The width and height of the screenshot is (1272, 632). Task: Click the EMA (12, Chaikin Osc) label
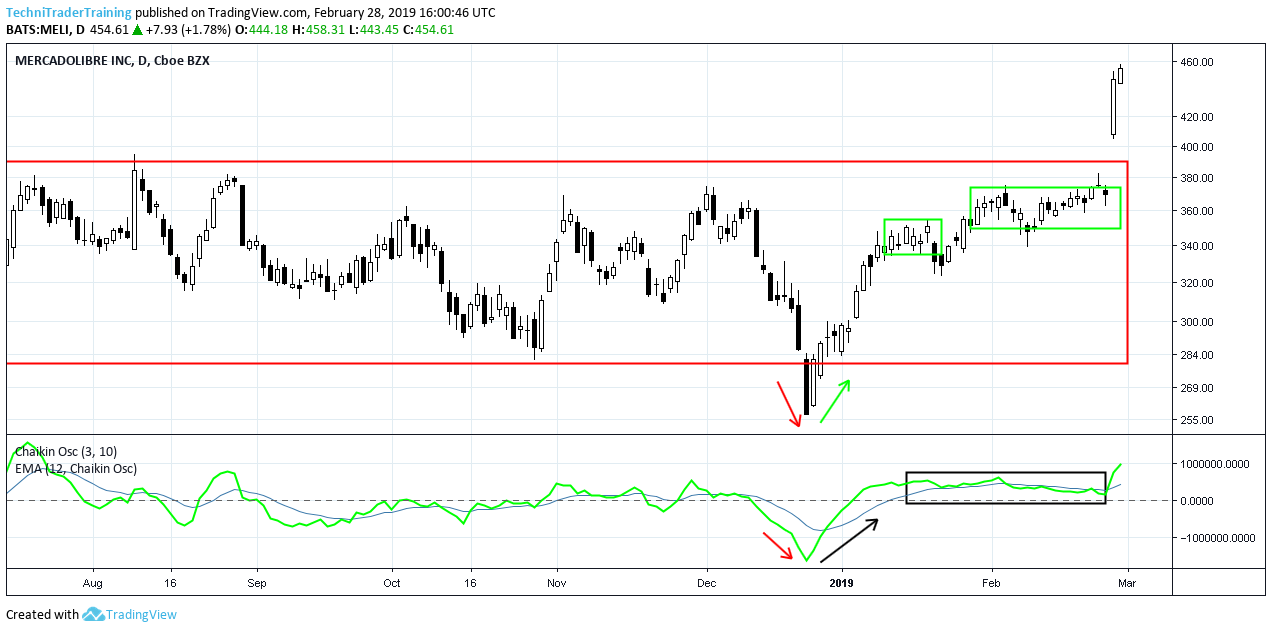[x=76, y=468]
